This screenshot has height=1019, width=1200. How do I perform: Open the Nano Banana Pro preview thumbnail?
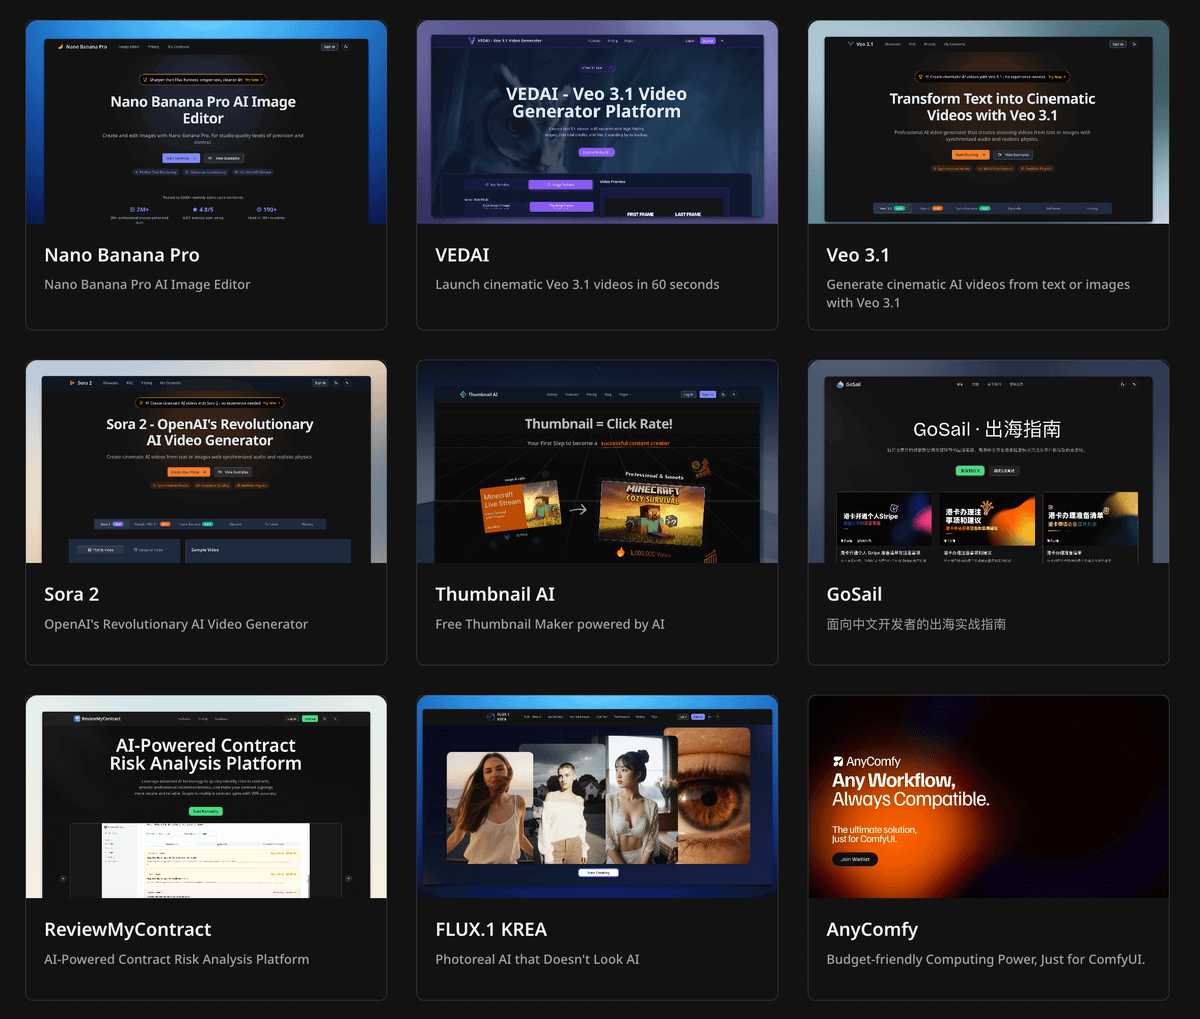[206, 122]
